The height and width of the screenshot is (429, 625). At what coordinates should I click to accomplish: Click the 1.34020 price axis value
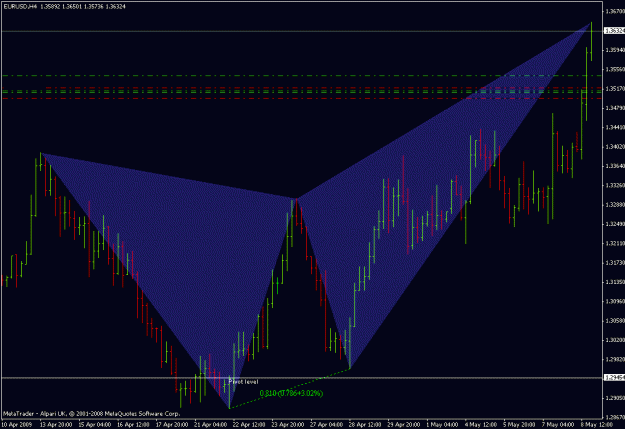click(x=615, y=147)
